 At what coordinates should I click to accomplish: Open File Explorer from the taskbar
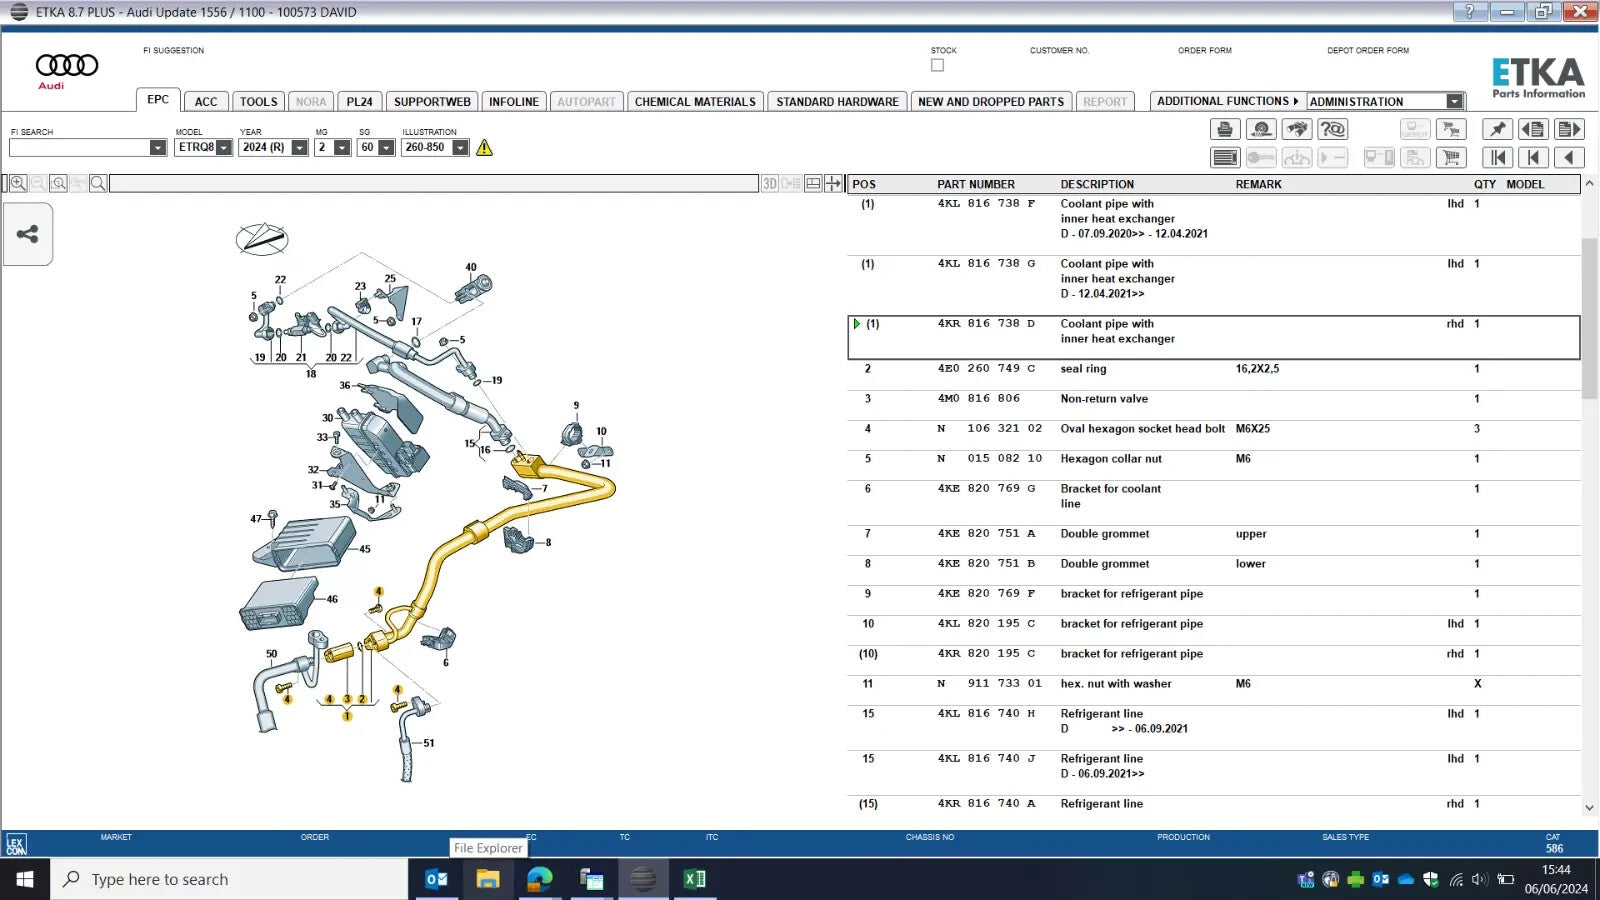488,879
